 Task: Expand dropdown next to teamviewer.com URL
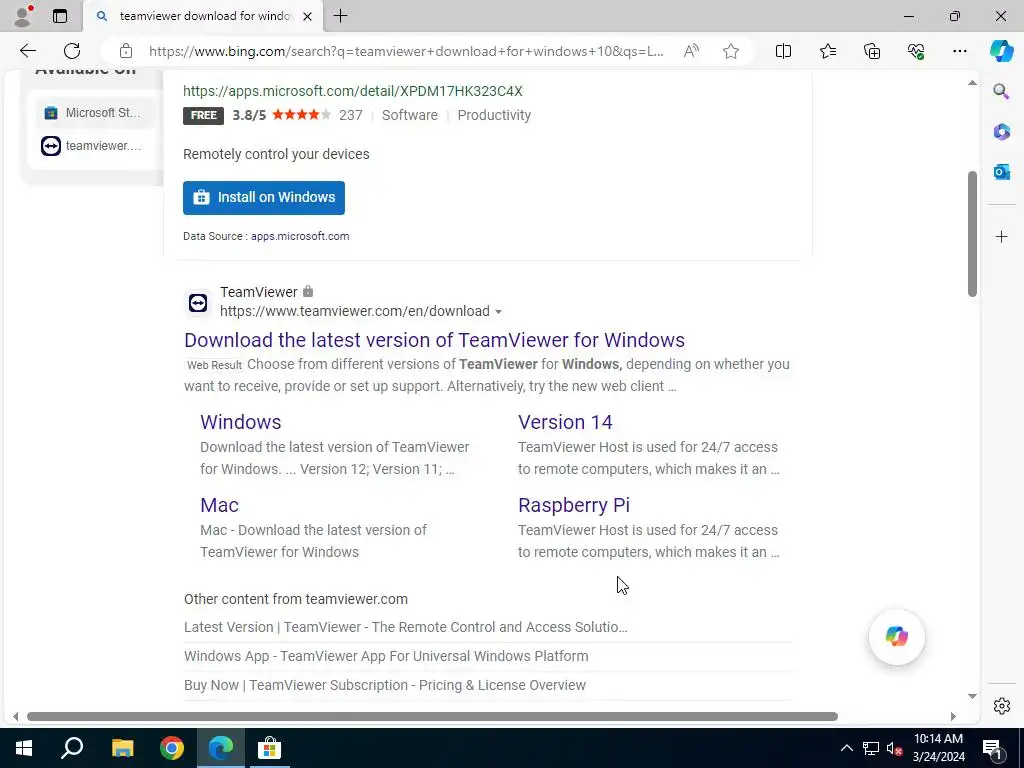click(x=498, y=312)
